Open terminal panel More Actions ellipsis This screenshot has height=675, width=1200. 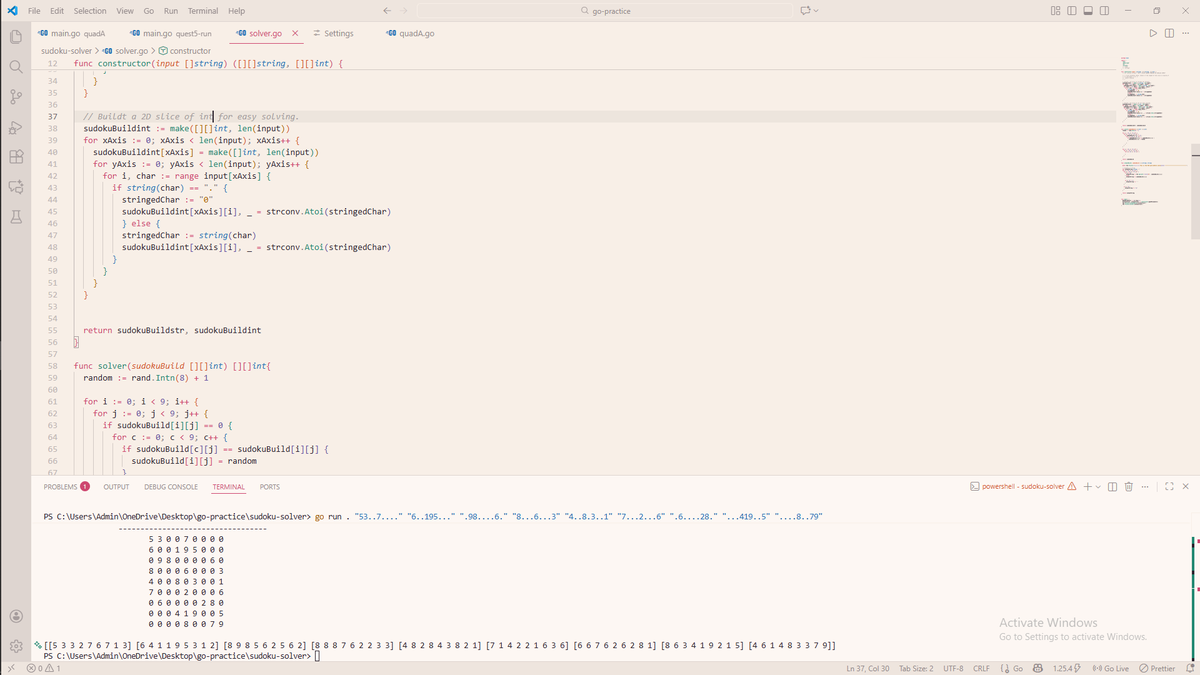1146,487
